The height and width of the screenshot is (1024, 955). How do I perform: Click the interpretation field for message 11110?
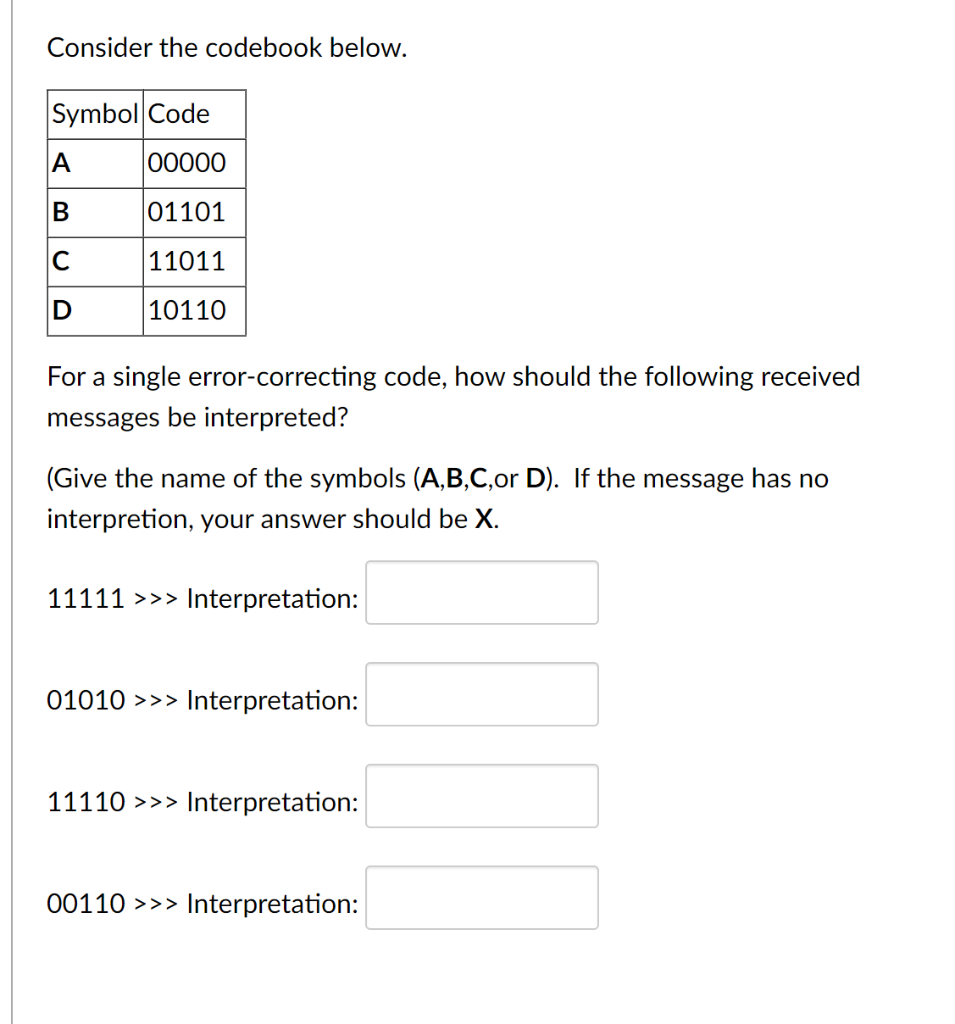pos(481,795)
